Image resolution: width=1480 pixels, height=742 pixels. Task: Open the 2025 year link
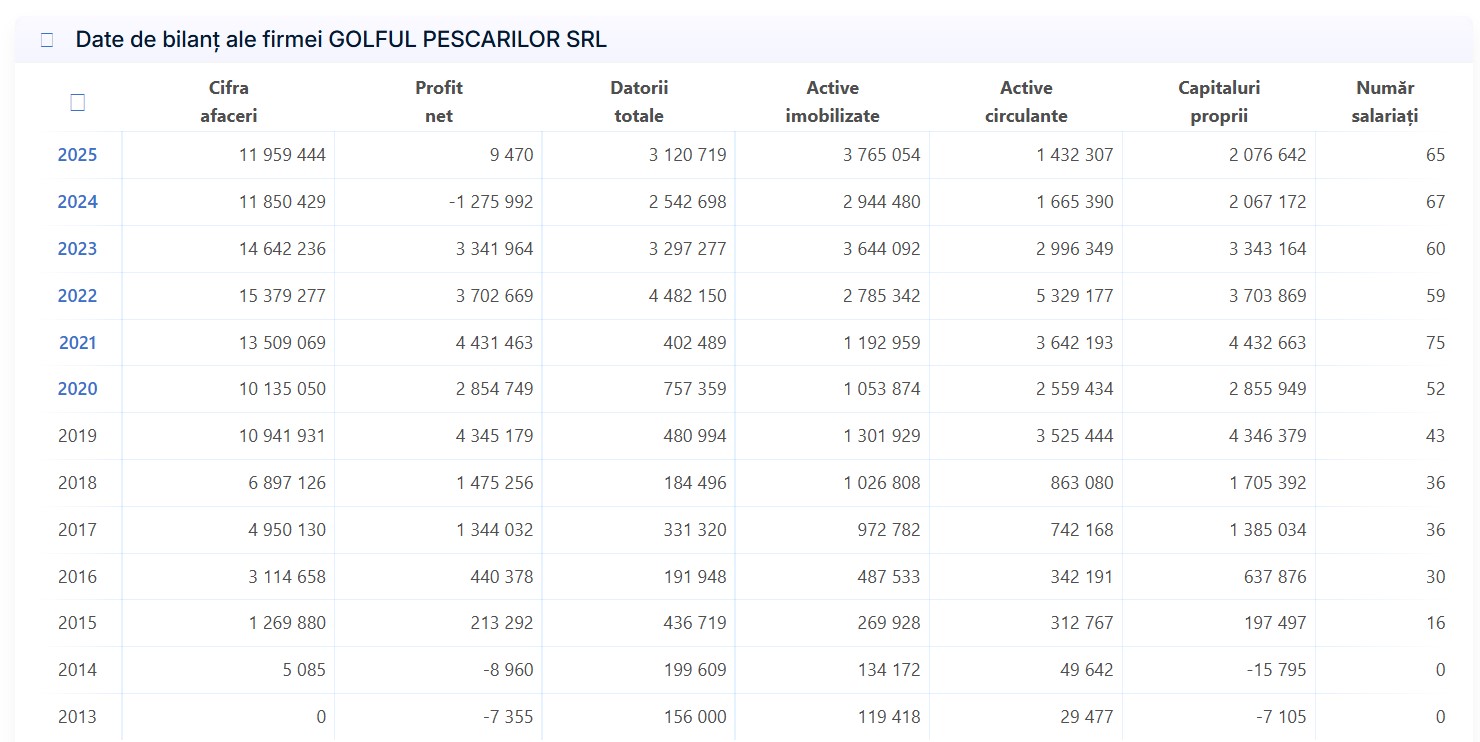coord(77,155)
